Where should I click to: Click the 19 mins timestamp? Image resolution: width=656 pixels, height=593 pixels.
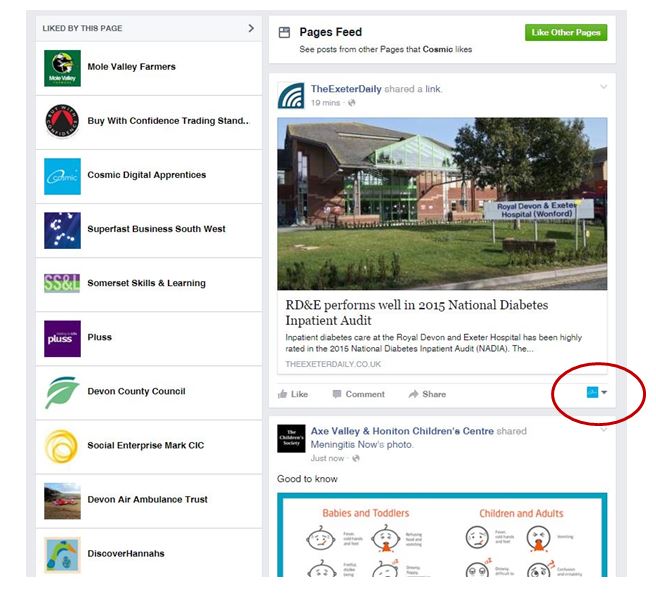[325, 103]
